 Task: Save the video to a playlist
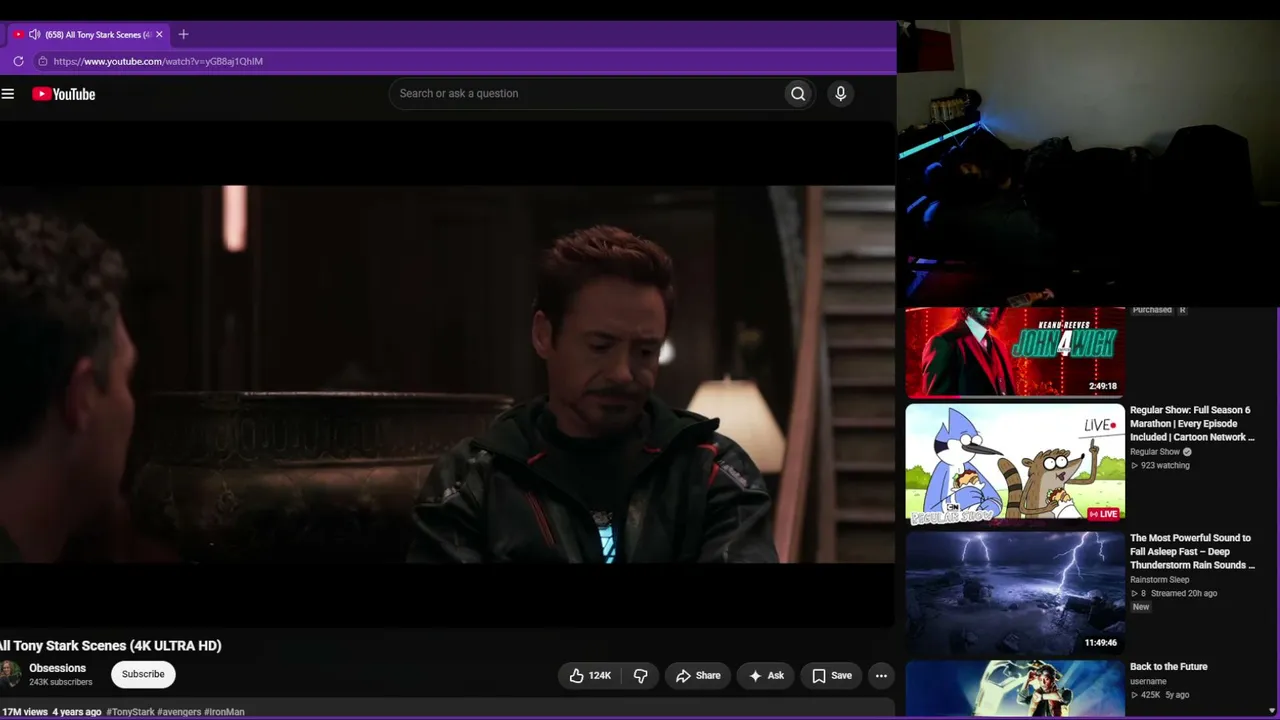832,676
